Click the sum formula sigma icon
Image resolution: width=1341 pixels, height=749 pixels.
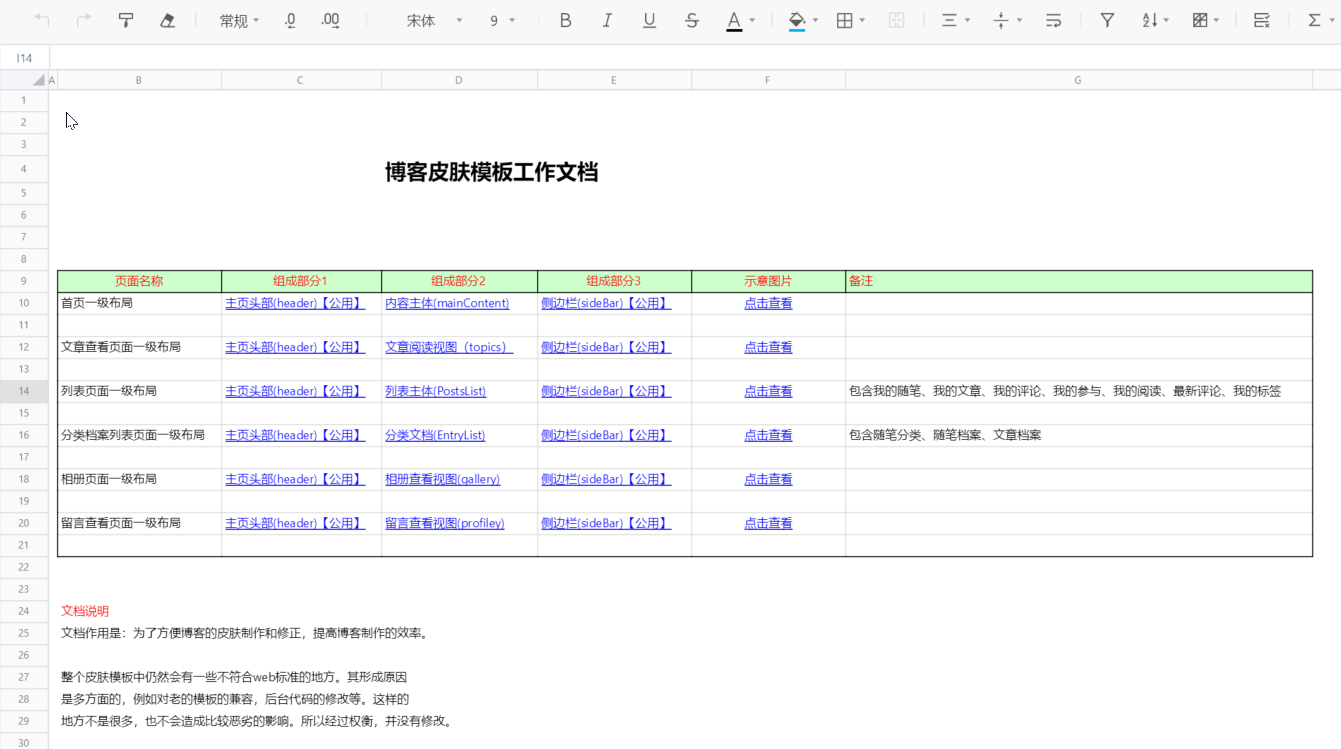tap(1314, 20)
